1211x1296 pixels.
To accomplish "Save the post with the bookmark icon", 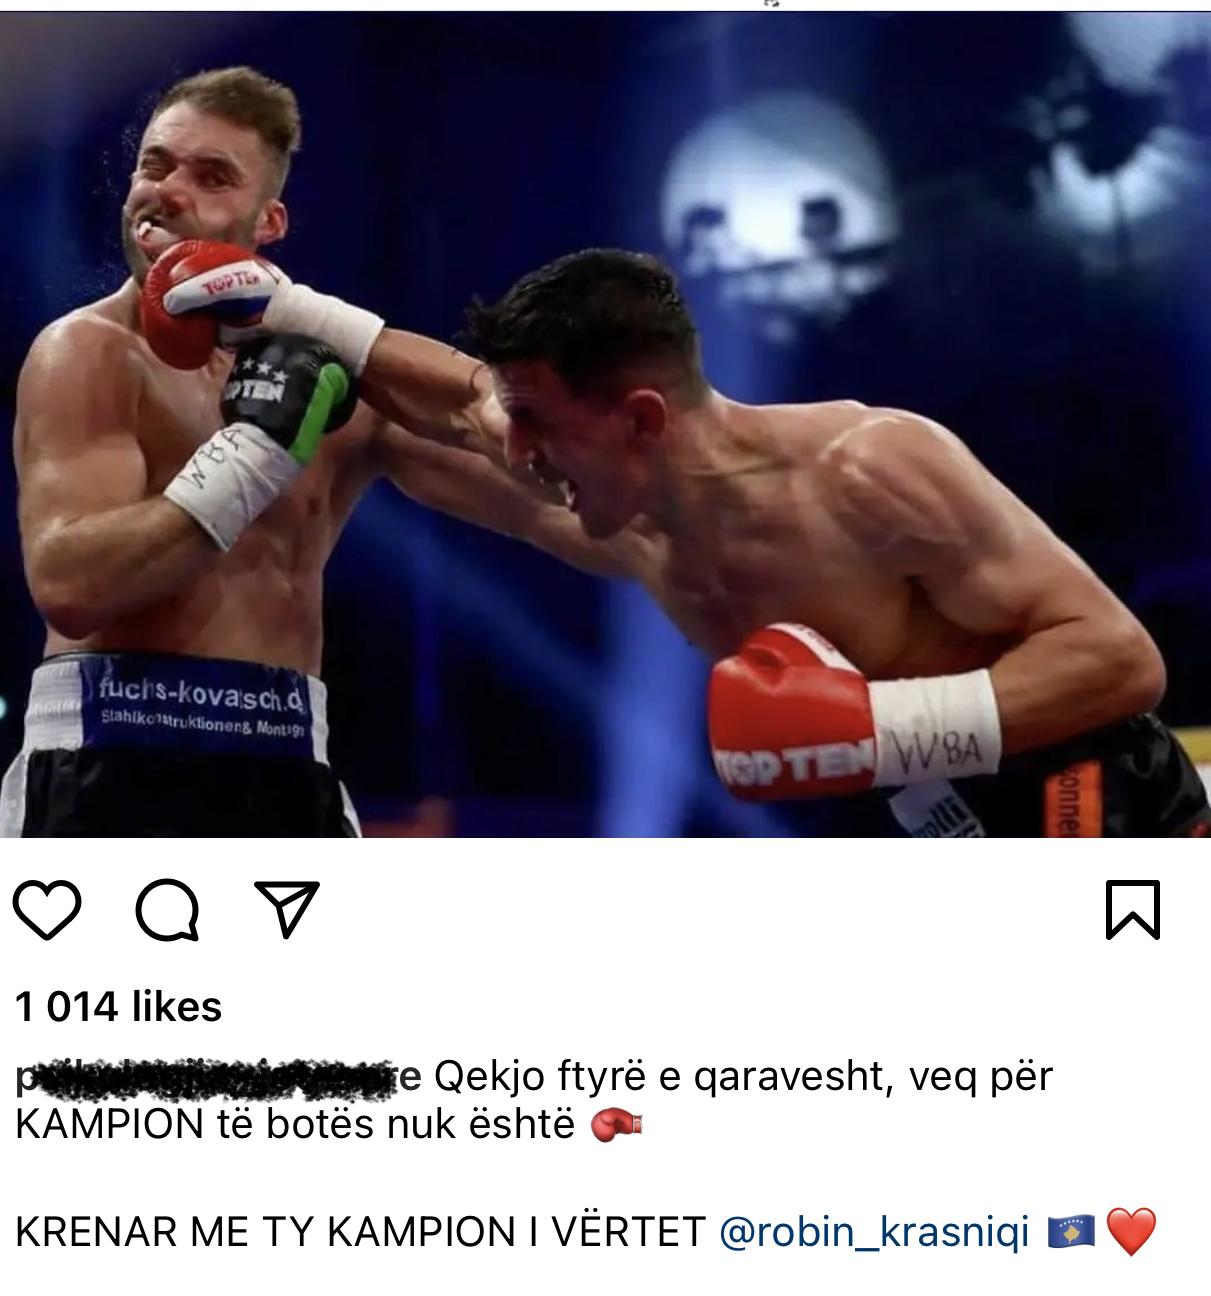I will coord(1133,909).
